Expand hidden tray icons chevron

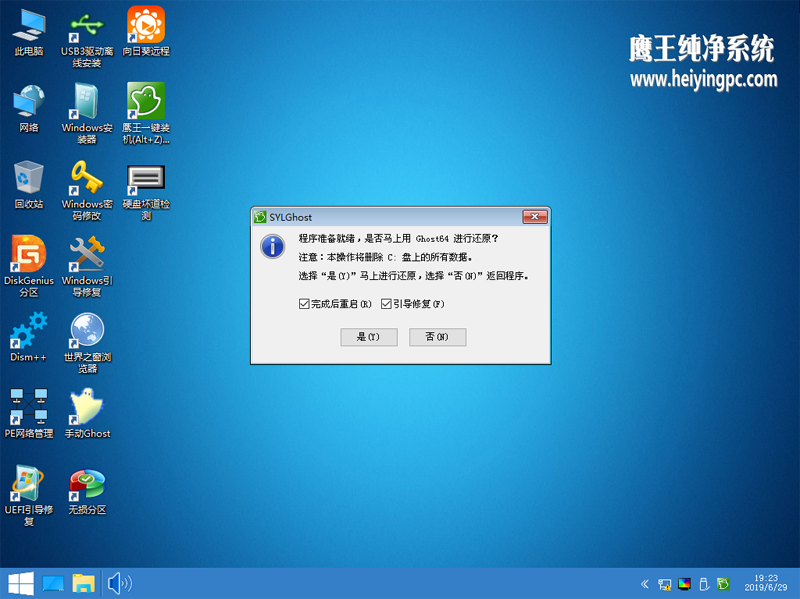[x=645, y=584]
